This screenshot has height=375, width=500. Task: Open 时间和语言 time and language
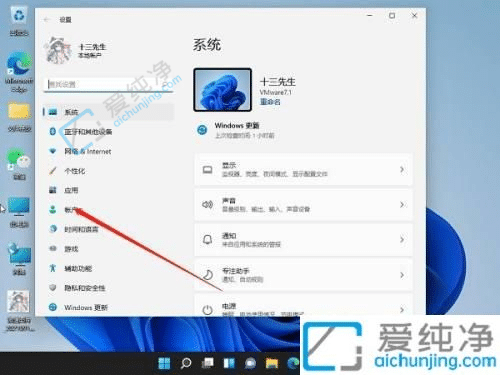[81, 229]
